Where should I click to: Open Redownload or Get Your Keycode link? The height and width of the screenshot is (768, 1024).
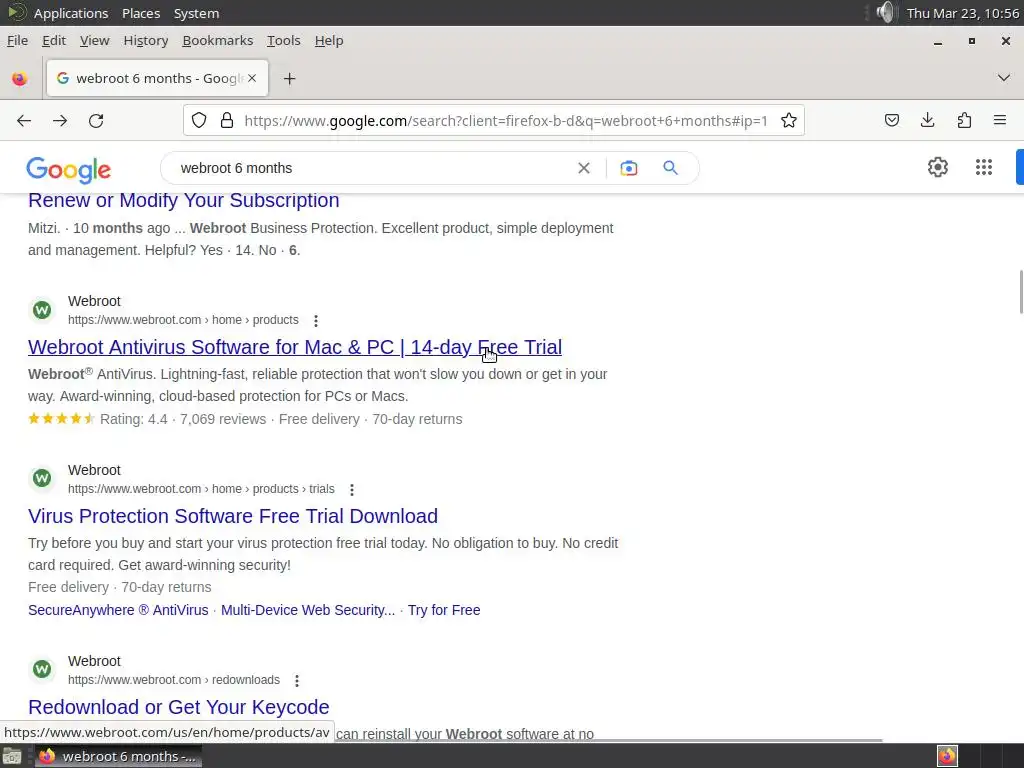178,707
